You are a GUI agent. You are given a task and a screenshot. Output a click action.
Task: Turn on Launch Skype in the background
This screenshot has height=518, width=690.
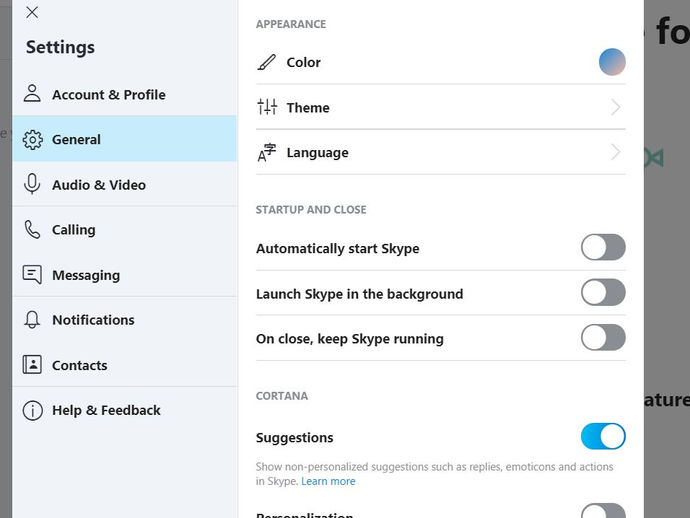(x=603, y=292)
